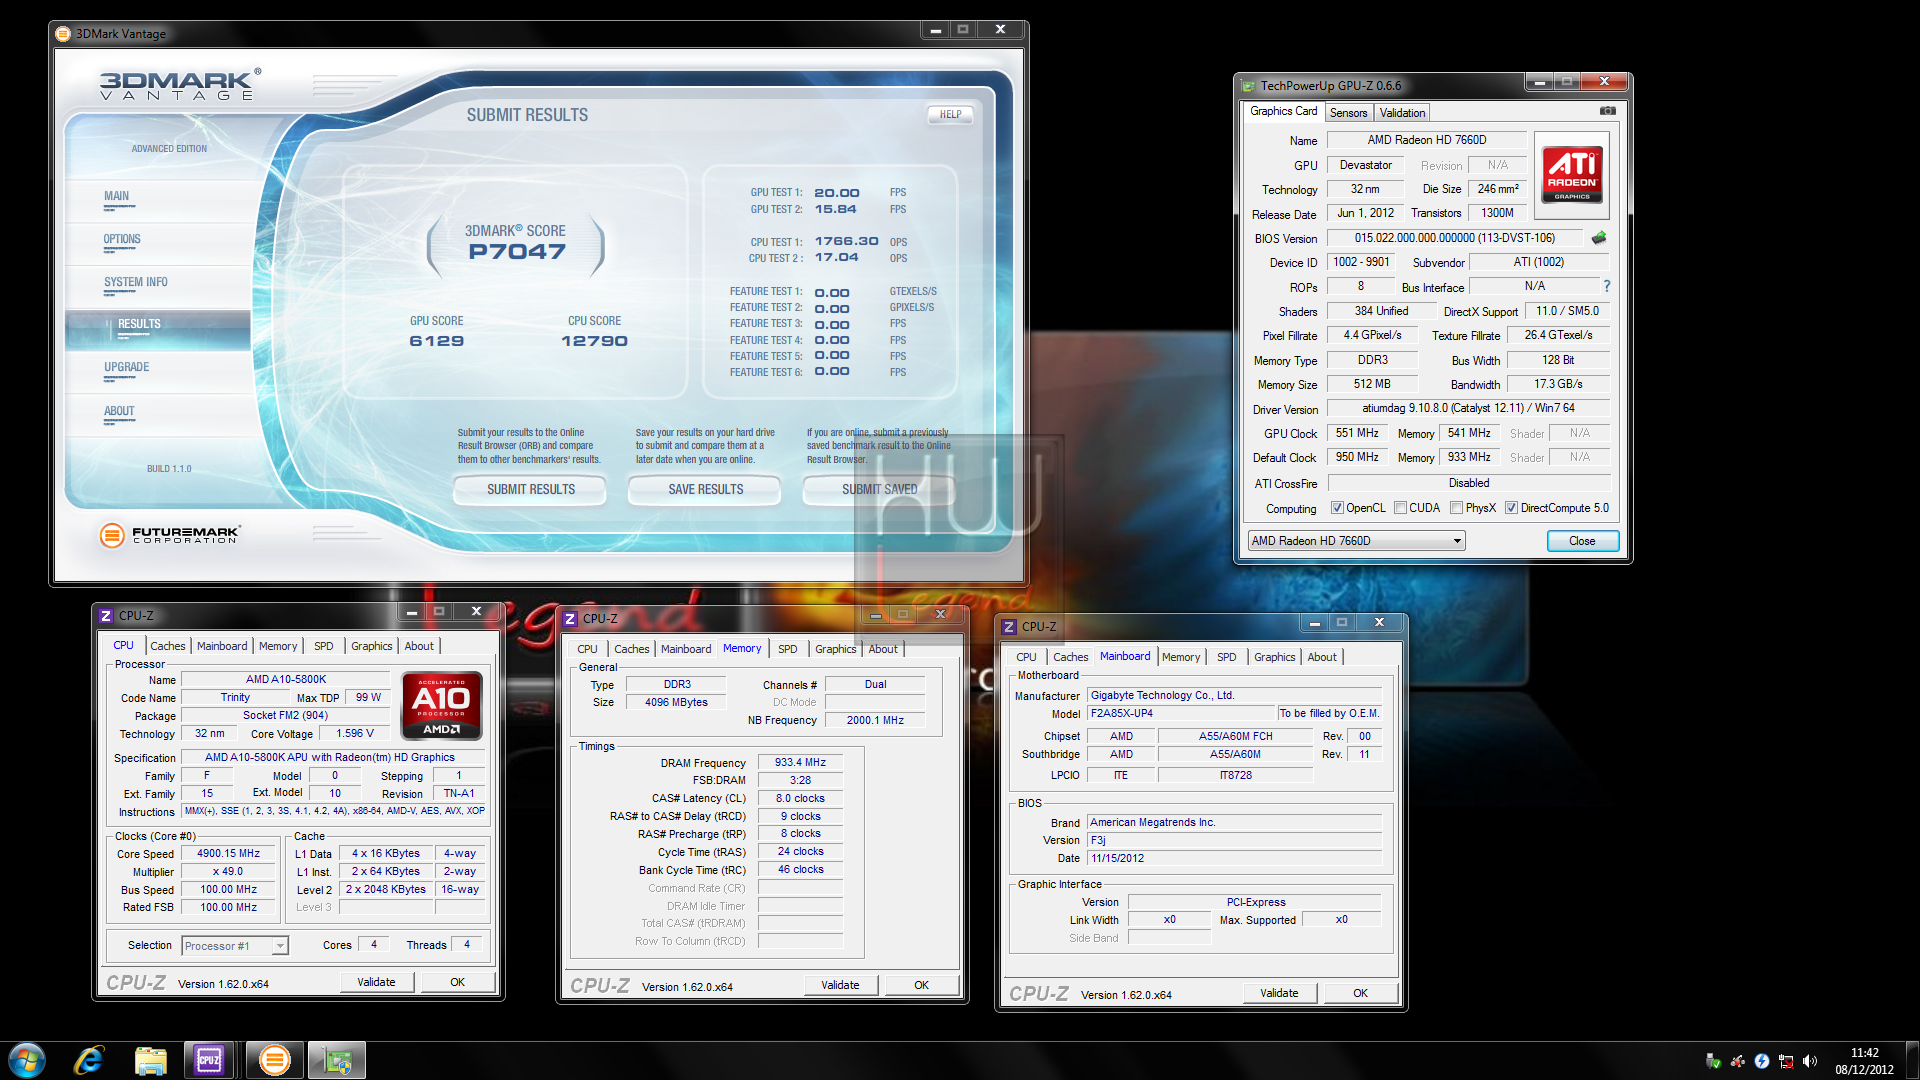Toggle the DirectCompute 5.0 checkbox
1920x1080 pixels.
point(1512,508)
